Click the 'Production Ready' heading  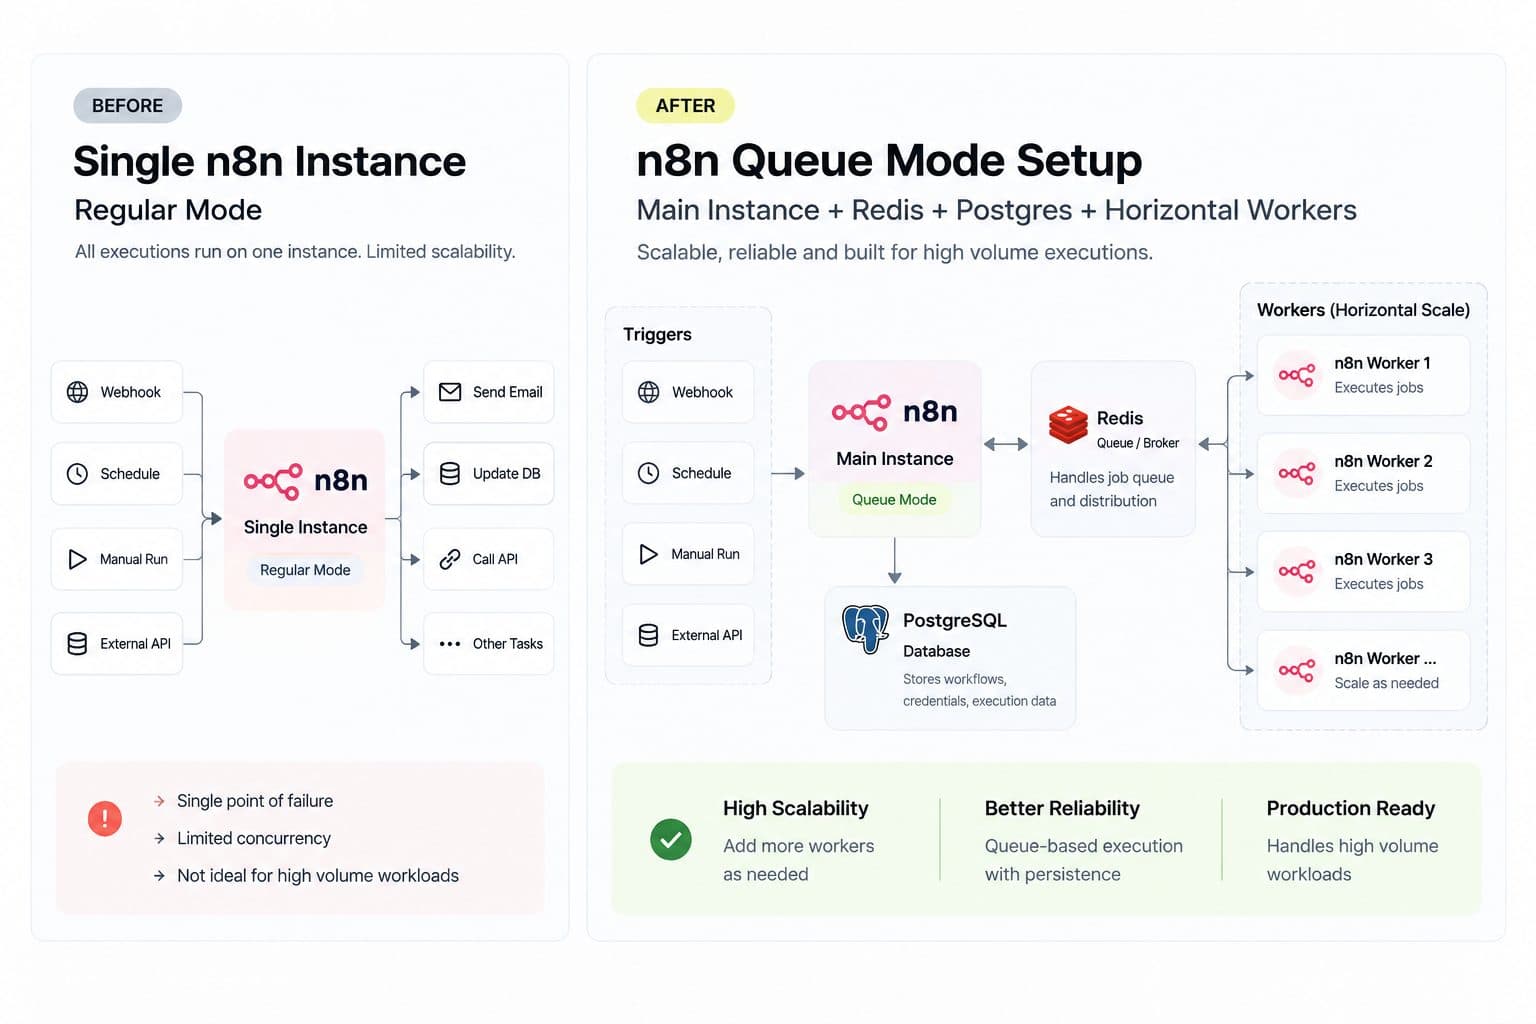[1351, 808]
